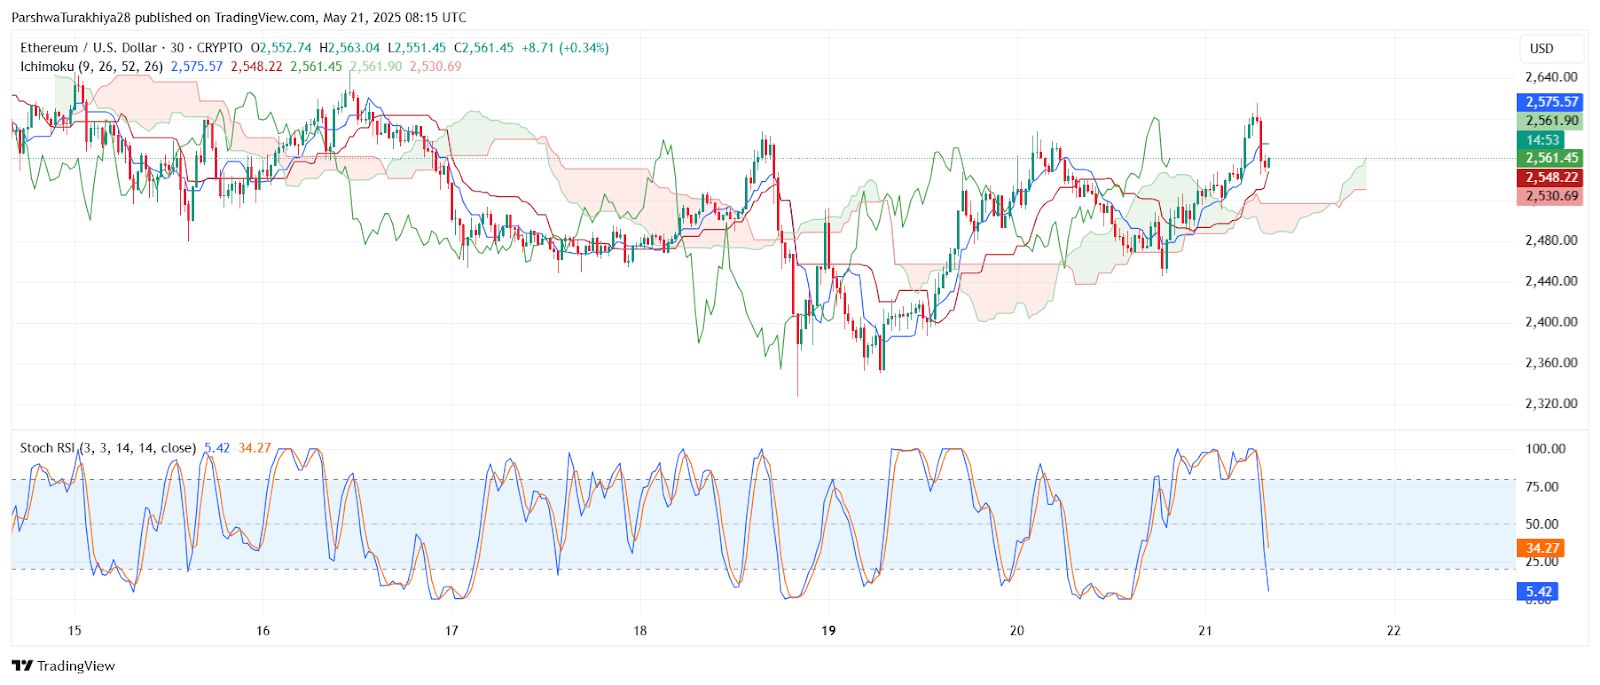Click the TradingView logo at bottom left
This screenshot has height=685, width=1600.
click(63, 666)
